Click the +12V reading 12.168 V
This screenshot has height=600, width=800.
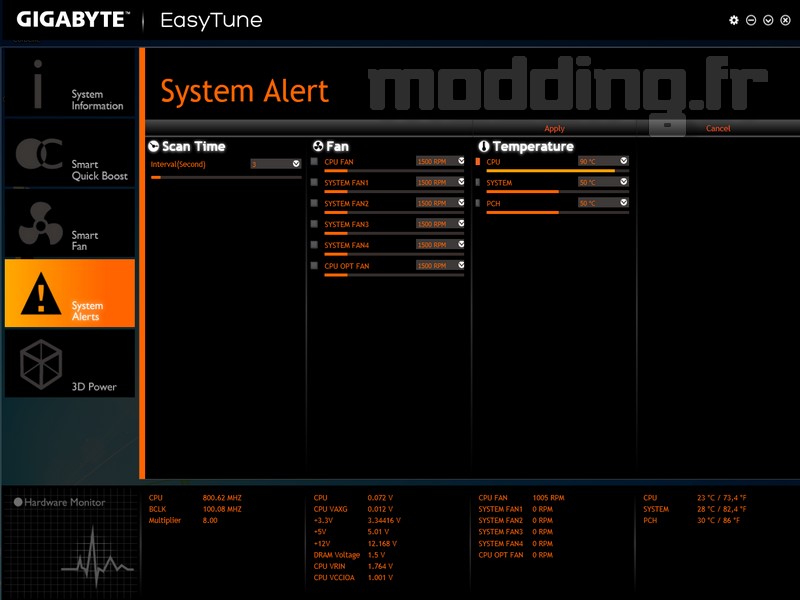tap(382, 543)
